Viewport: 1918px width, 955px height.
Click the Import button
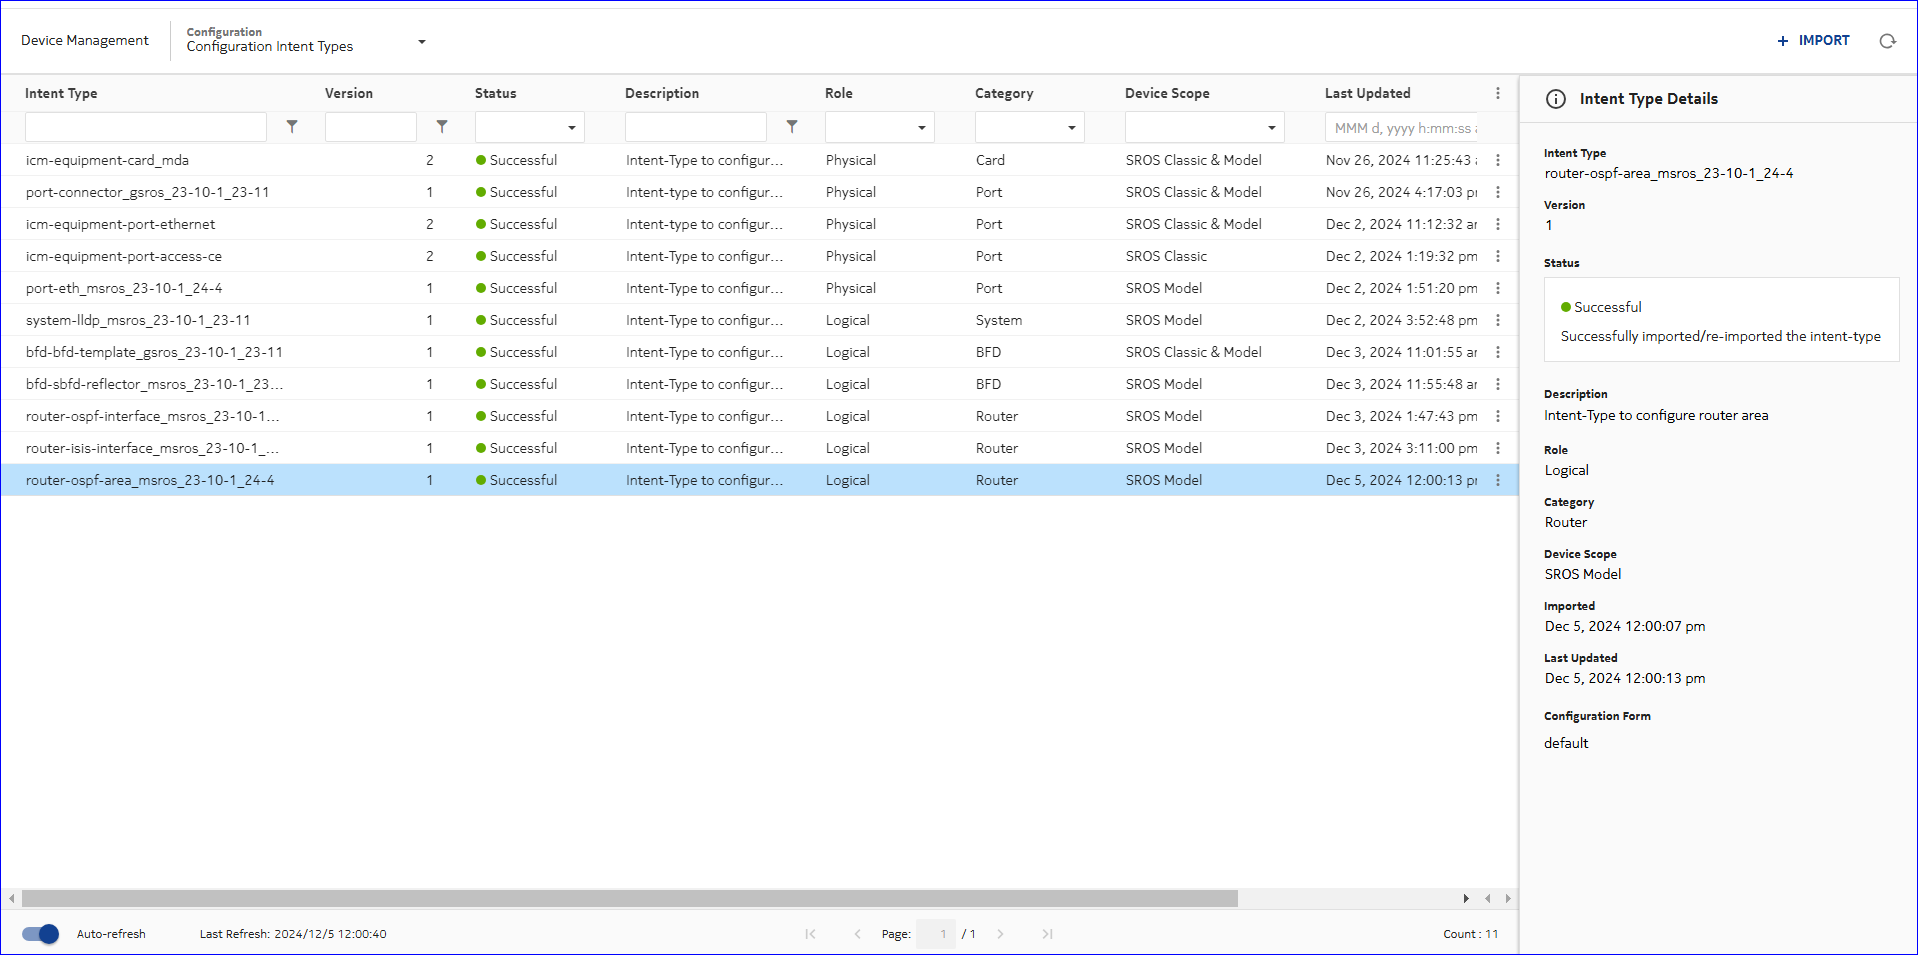1813,41
